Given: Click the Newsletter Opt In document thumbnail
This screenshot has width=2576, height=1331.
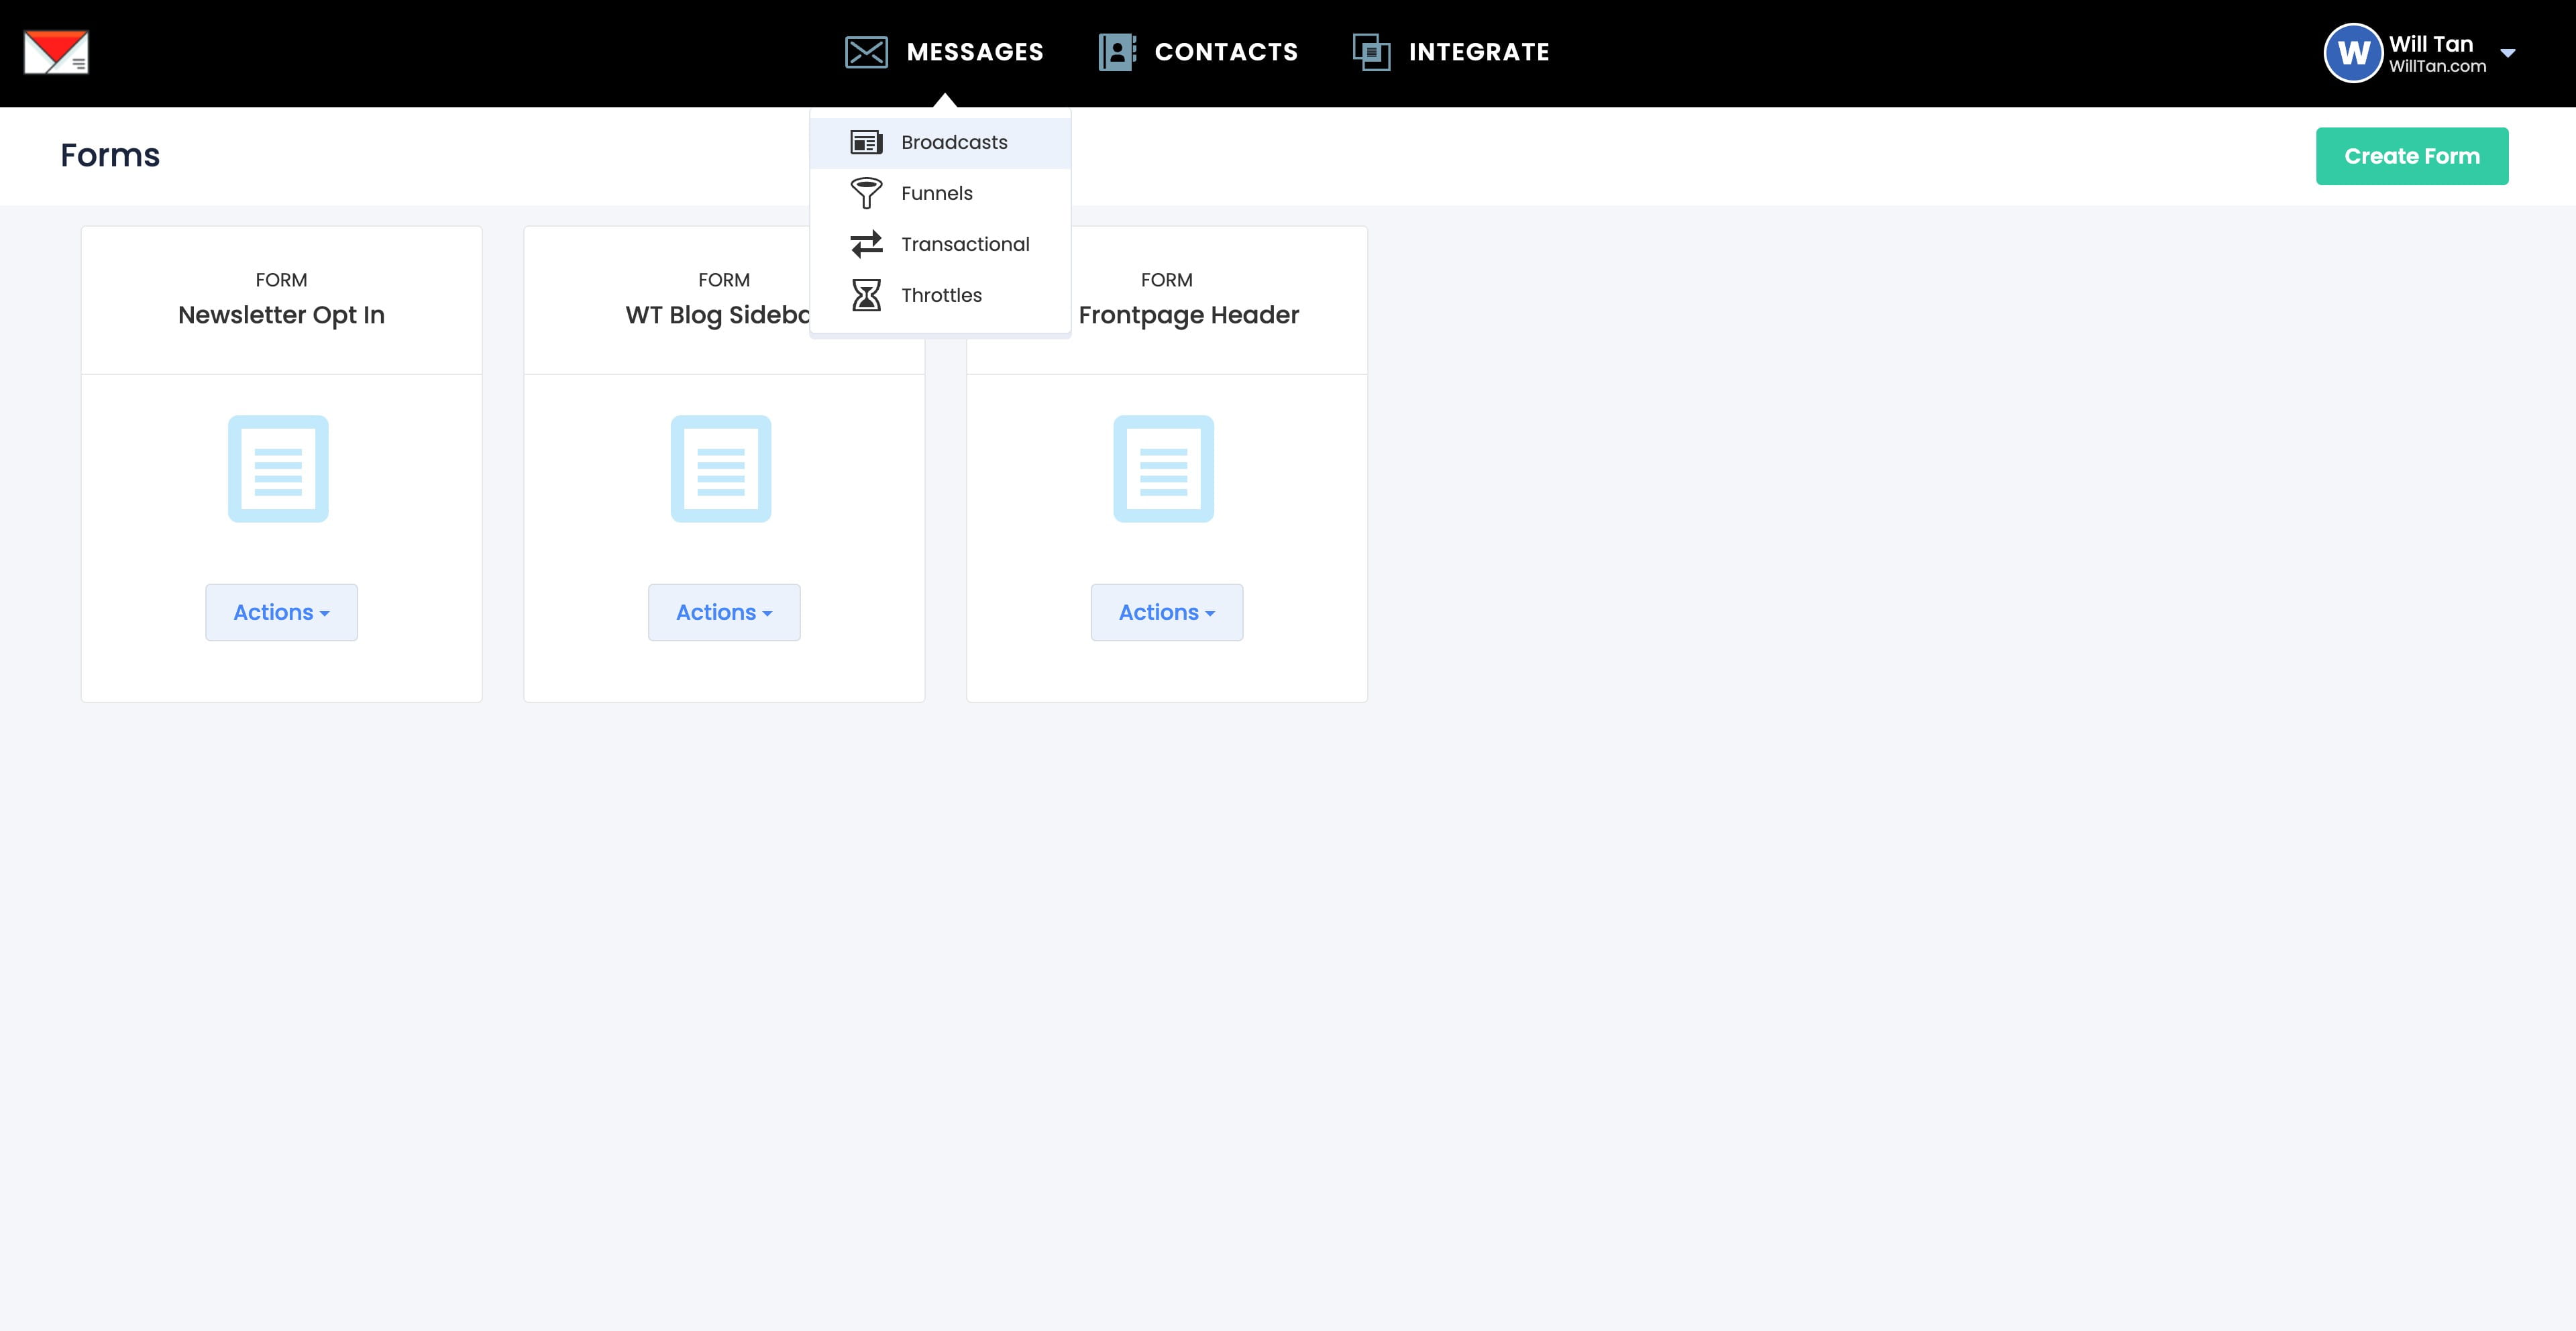Looking at the screenshot, I should (278, 469).
